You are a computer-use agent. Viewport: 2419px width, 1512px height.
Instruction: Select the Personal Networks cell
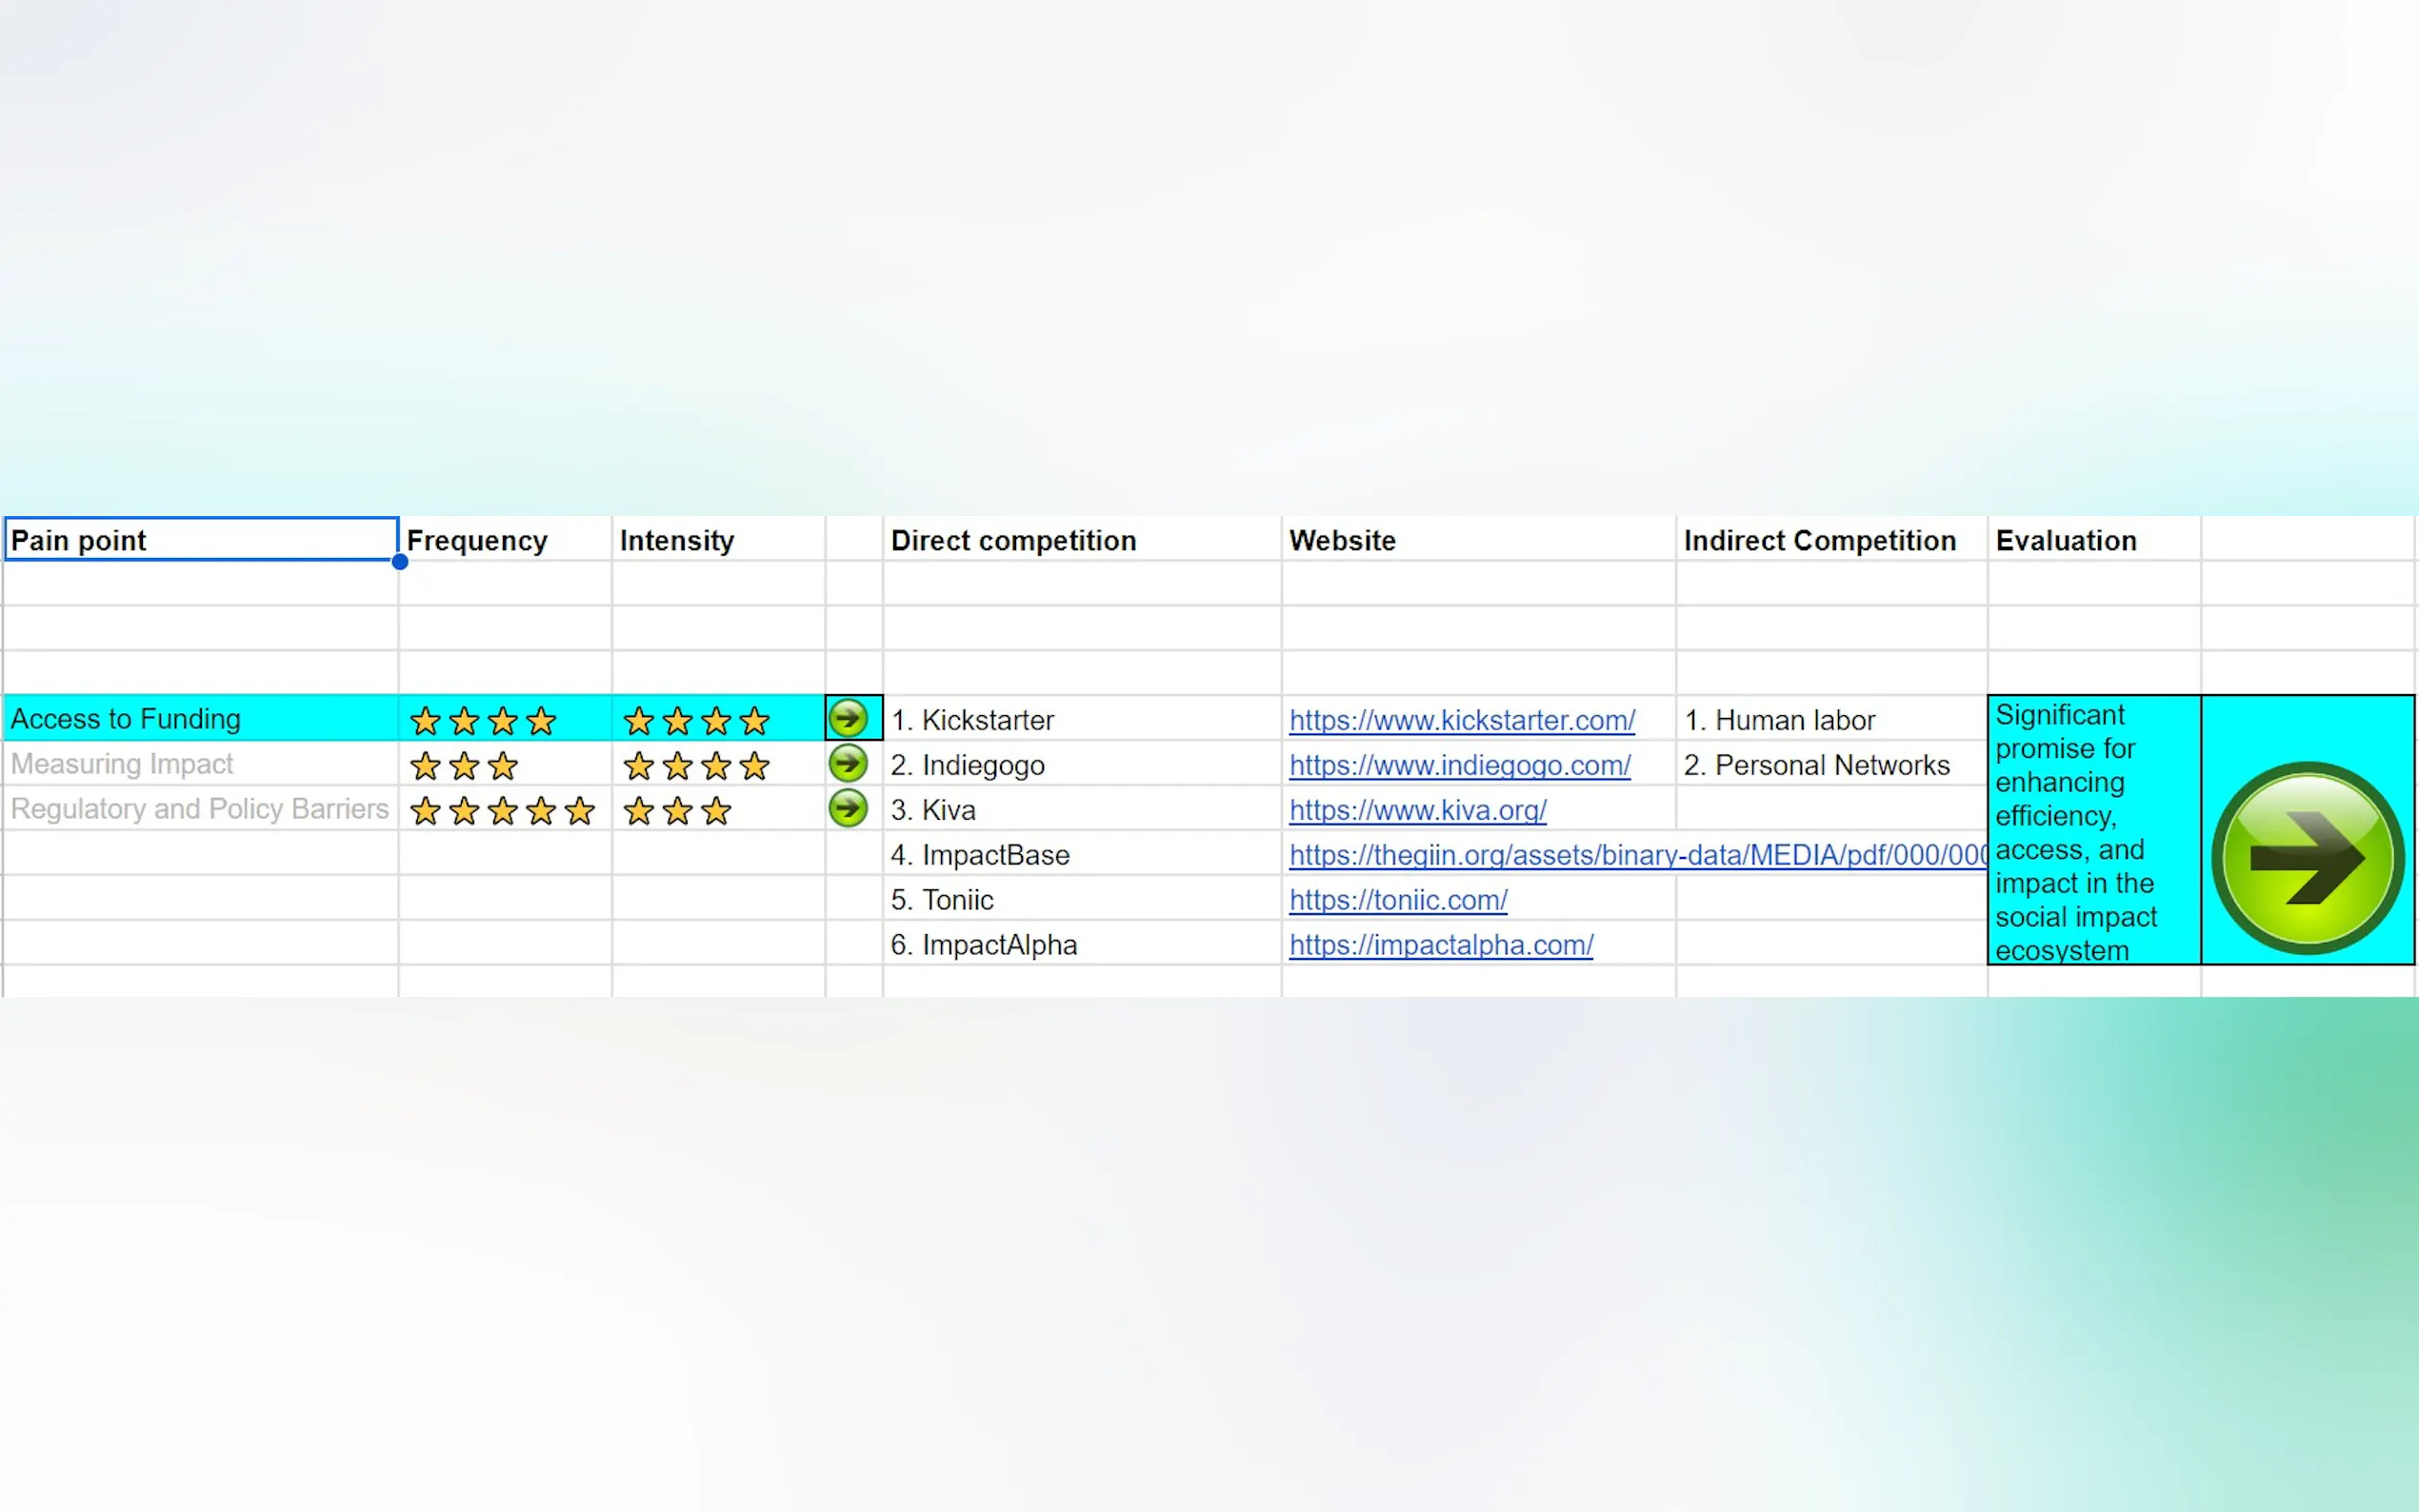(x=1830, y=765)
